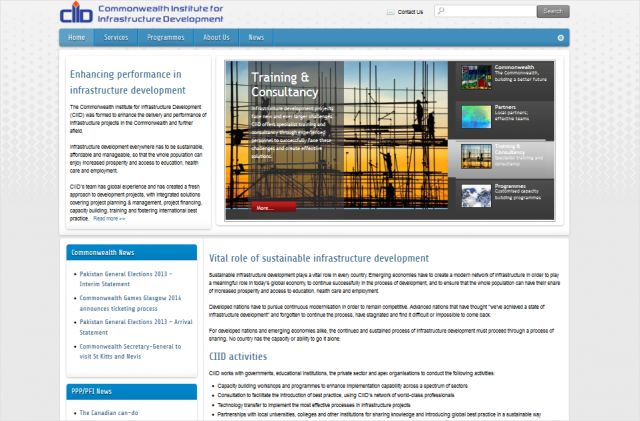Image resolution: width=640 pixels, height=421 pixels.
Task: Click the Training & Consultancy slide heading
Action: 284,85
